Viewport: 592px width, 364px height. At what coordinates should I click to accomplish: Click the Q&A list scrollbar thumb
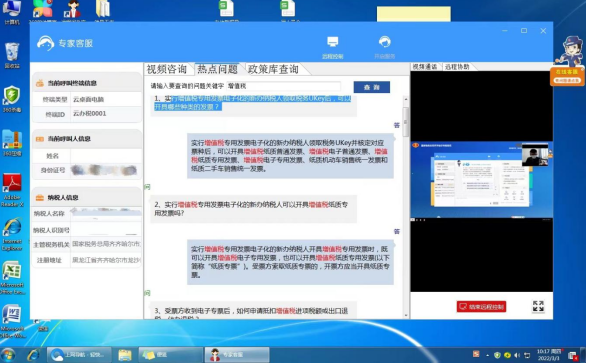coord(406,122)
